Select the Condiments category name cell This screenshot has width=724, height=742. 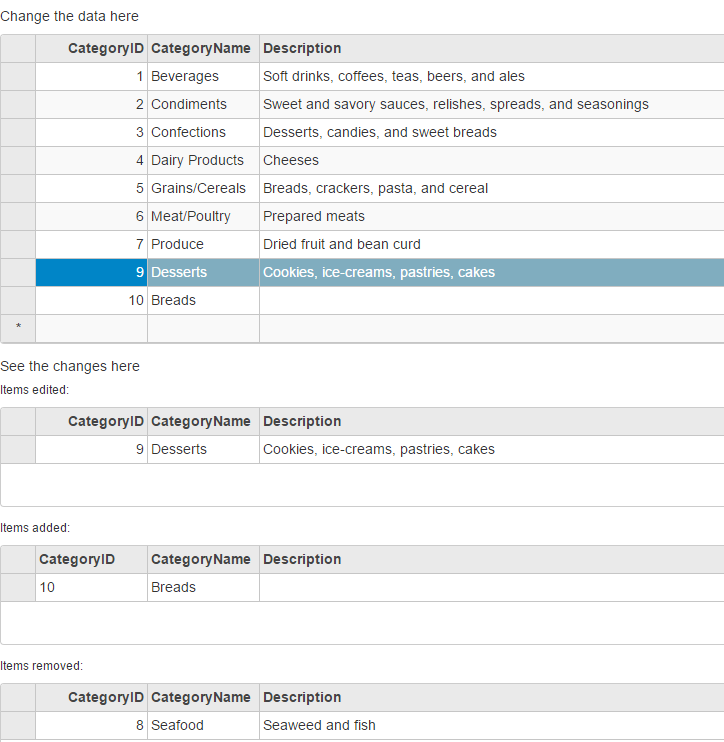coord(203,104)
